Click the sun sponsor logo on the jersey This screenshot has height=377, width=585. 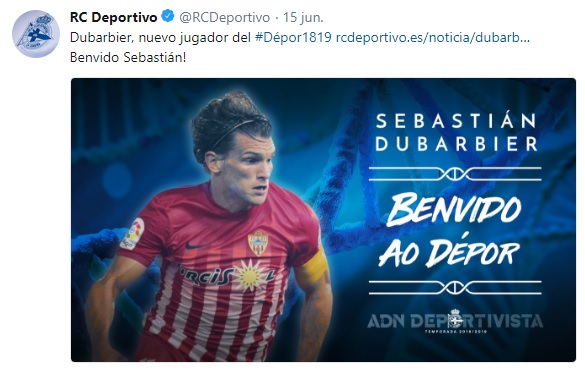pyautogui.click(x=250, y=275)
